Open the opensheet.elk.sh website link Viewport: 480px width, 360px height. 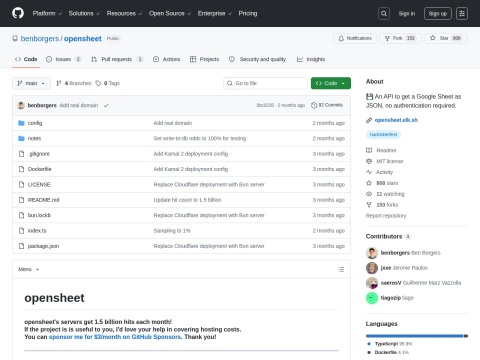(x=396, y=120)
